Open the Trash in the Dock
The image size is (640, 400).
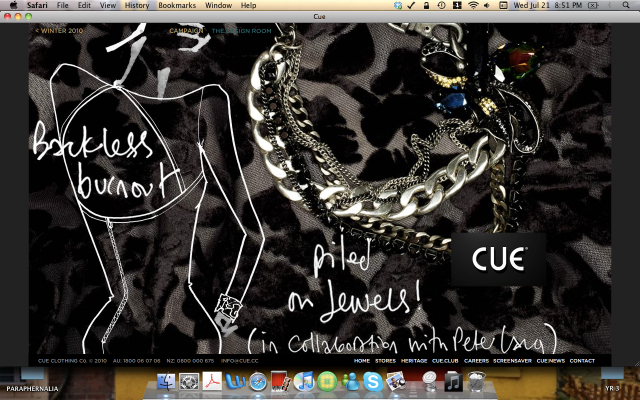(476, 382)
